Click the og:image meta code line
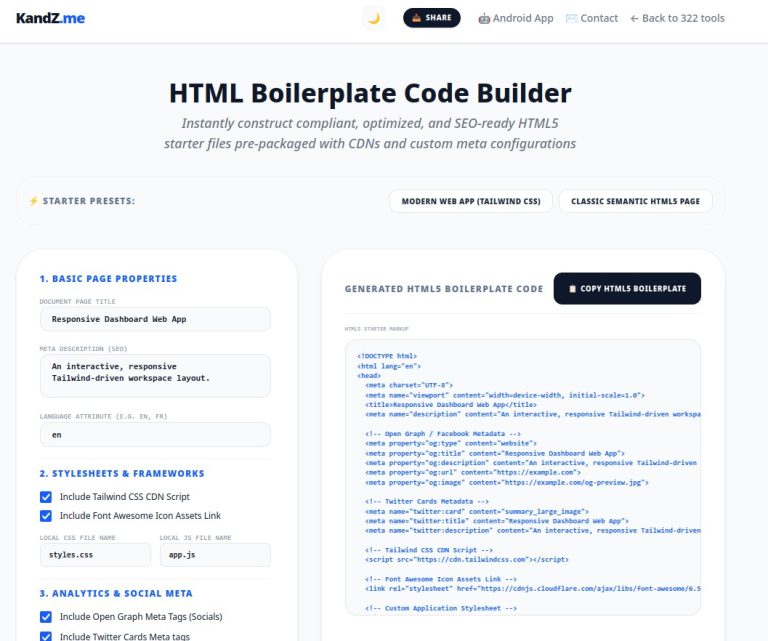This screenshot has height=641, width=768. tap(507, 483)
